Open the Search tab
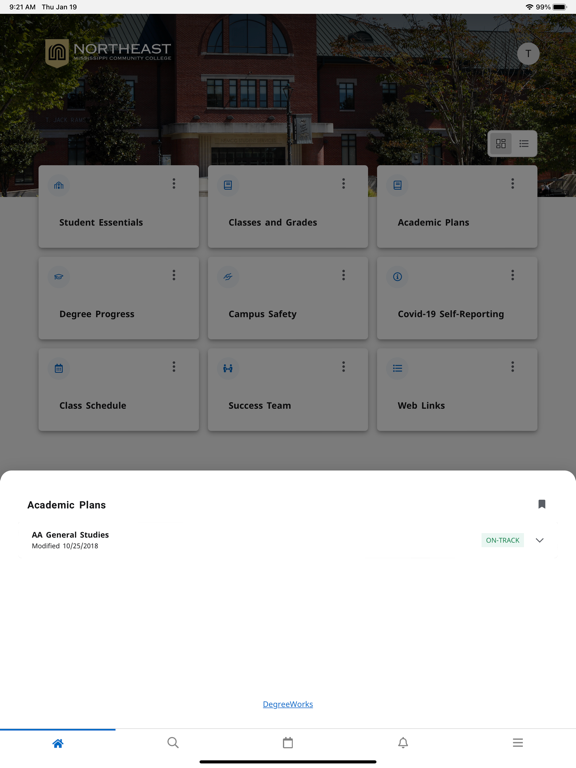Screen dimensions: 576x768 [x=173, y=743]
